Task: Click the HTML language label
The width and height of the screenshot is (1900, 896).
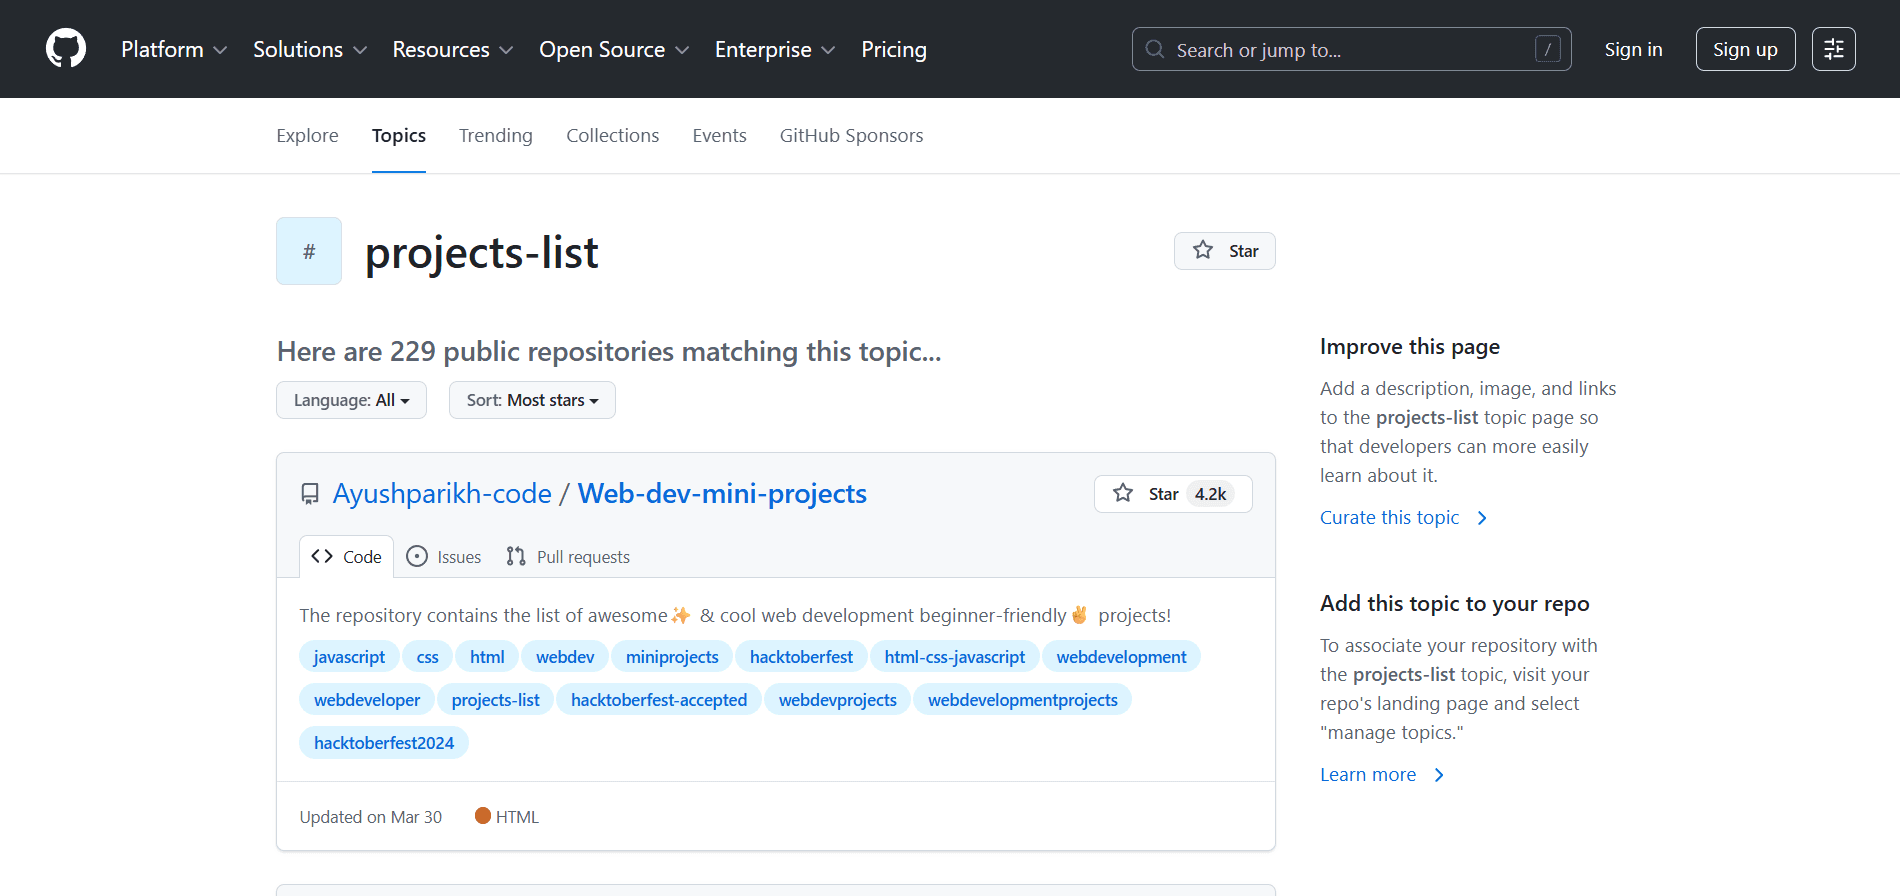Action: [x=517, y=817]
